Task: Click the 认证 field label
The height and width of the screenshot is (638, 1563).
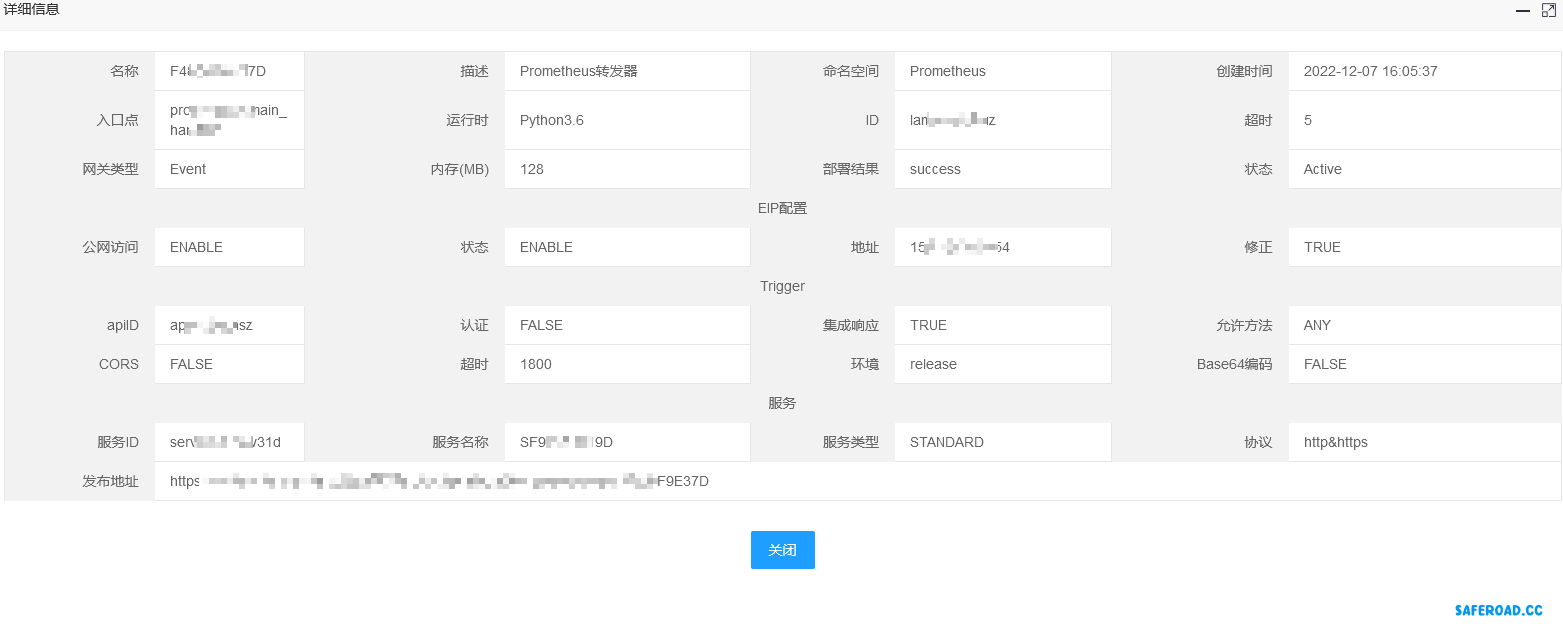Action: click(474, 325)
